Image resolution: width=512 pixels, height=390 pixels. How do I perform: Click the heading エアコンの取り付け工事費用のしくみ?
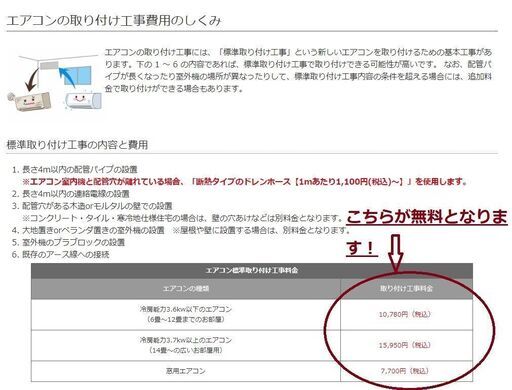click(x=114, y=21)
